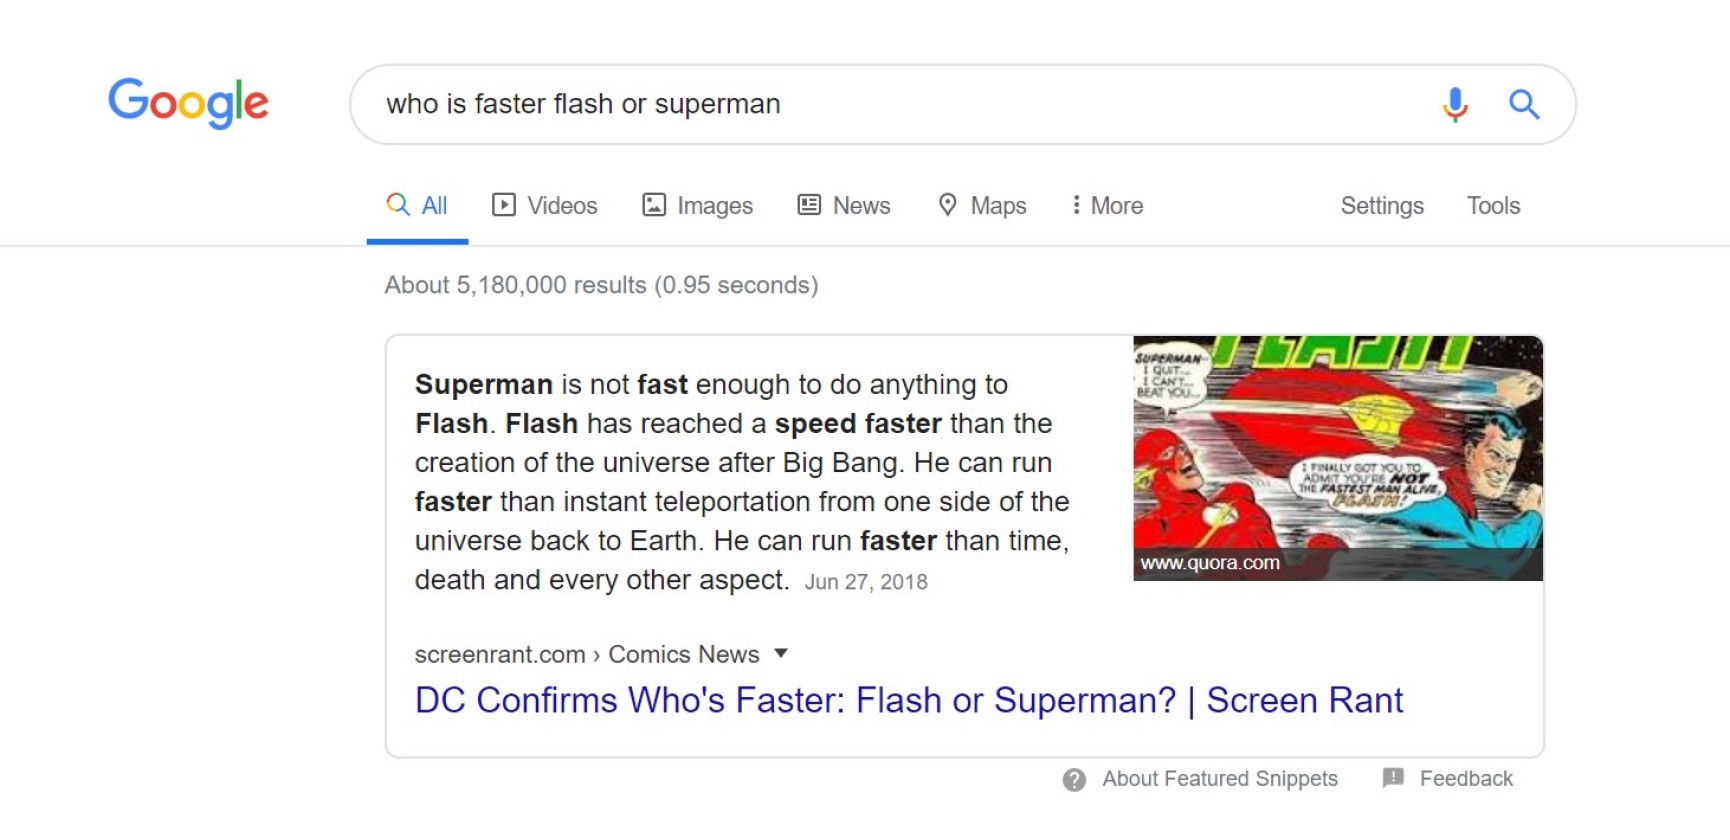
Task: Open the Settings menu
Action: pos(1381,205)
